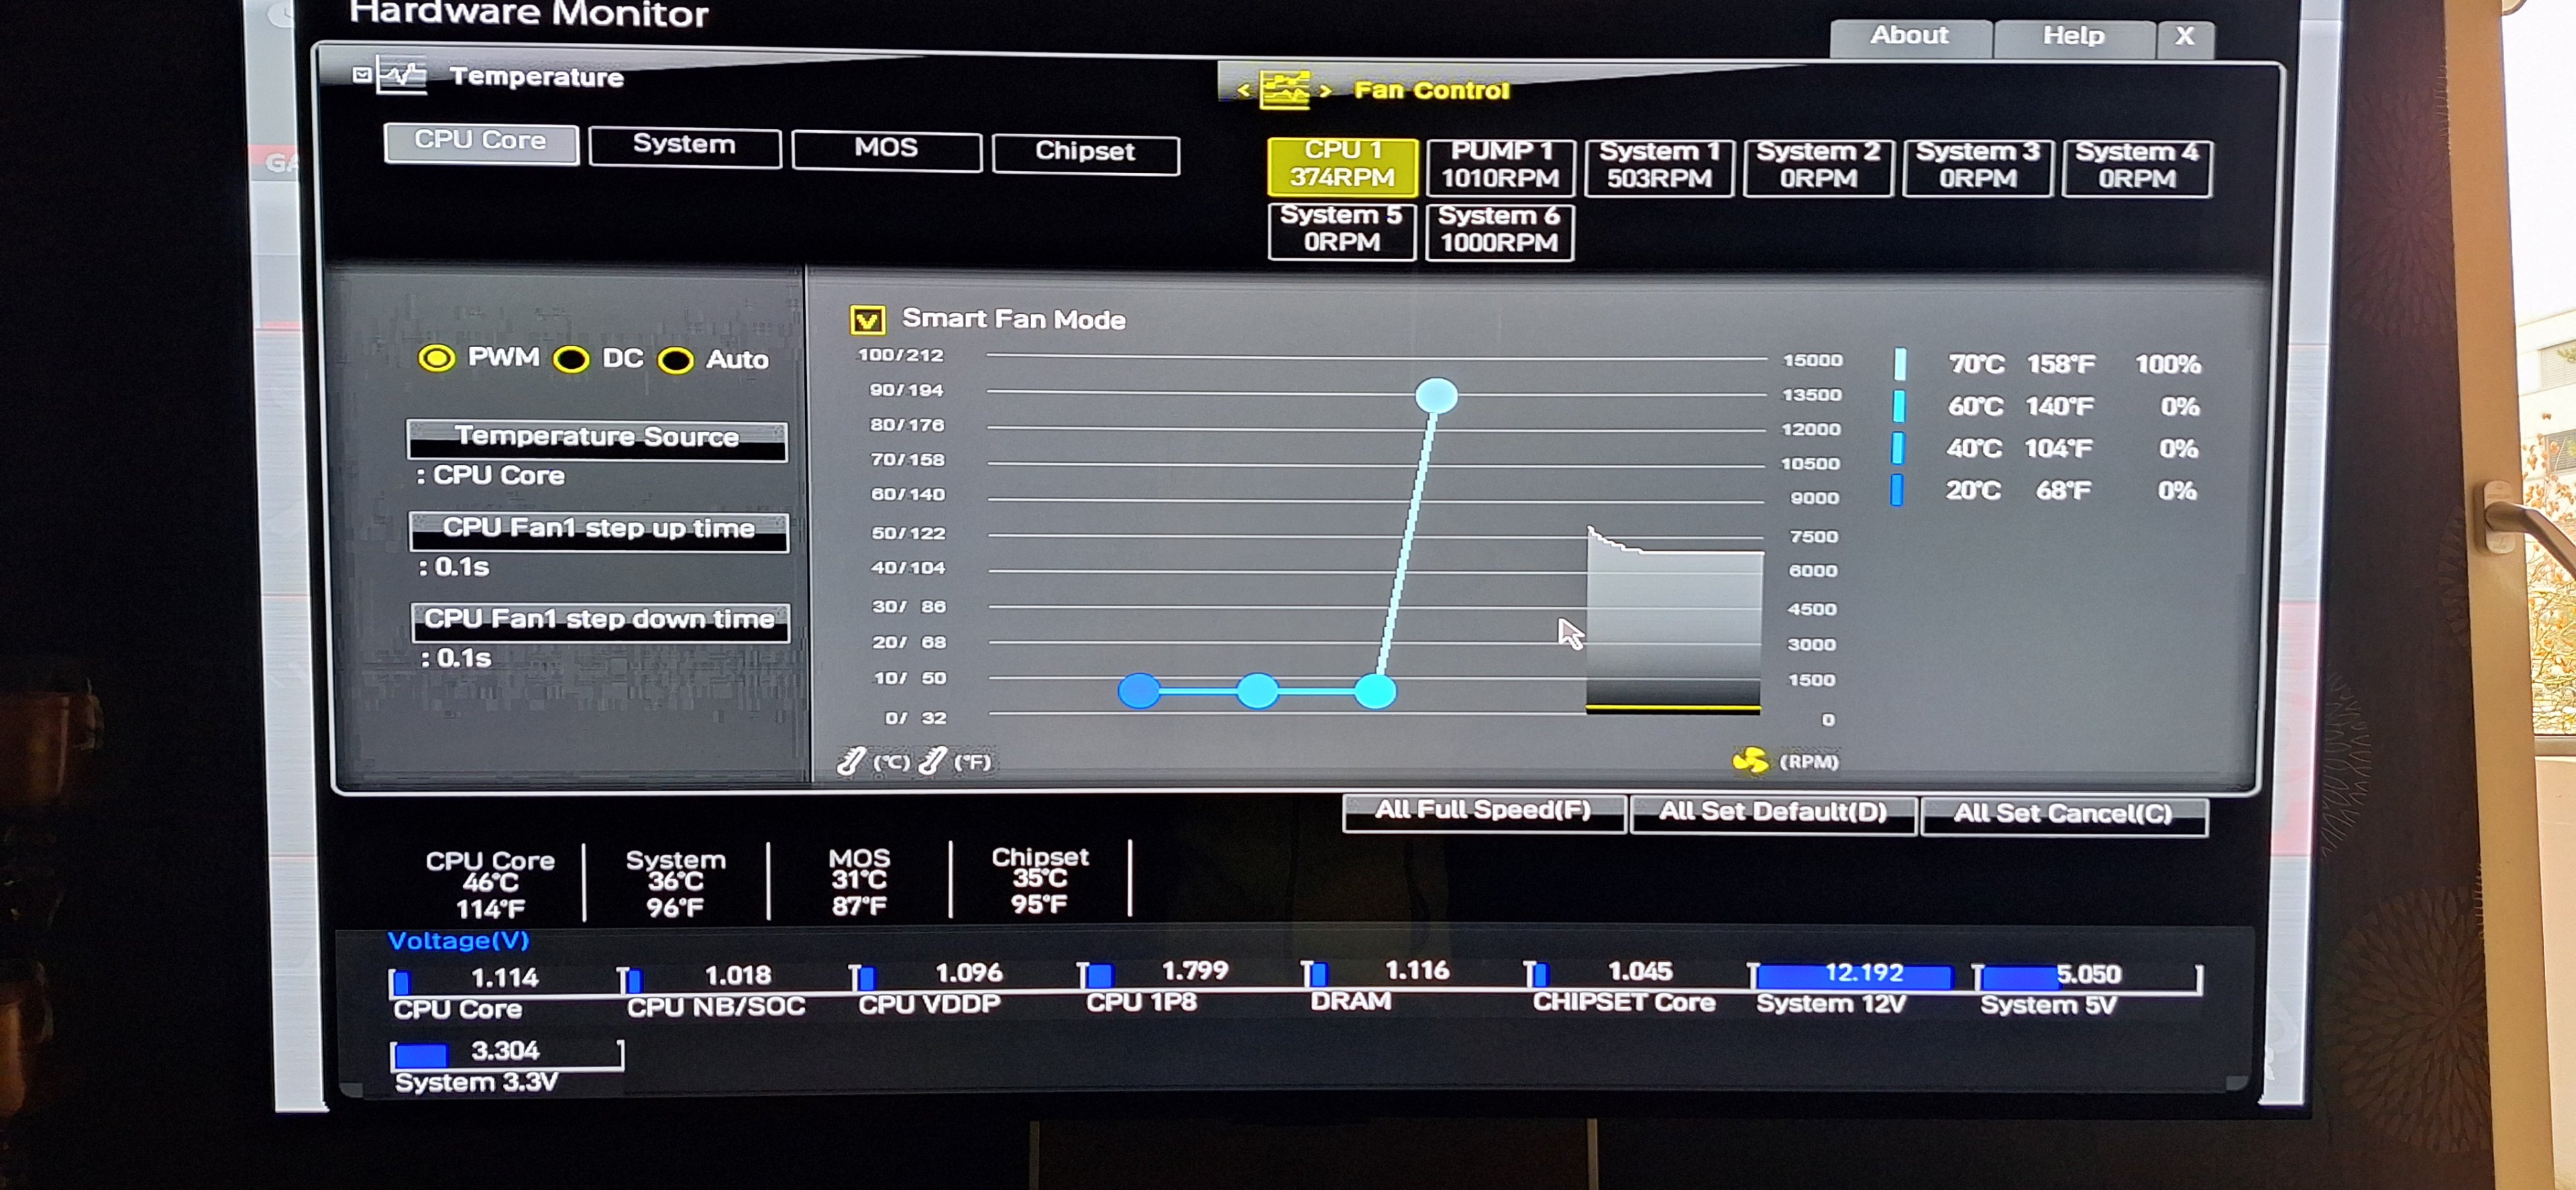Click the Fan Control chart icon
The image size is (2576, 1190).
[x=1284, y=90]
